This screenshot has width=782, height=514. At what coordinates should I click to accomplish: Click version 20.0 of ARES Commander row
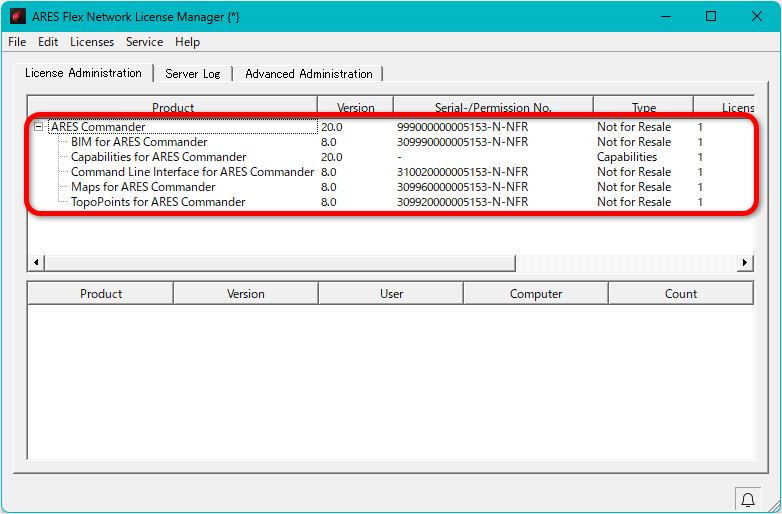pyautogui.click(x=332, y=127)
